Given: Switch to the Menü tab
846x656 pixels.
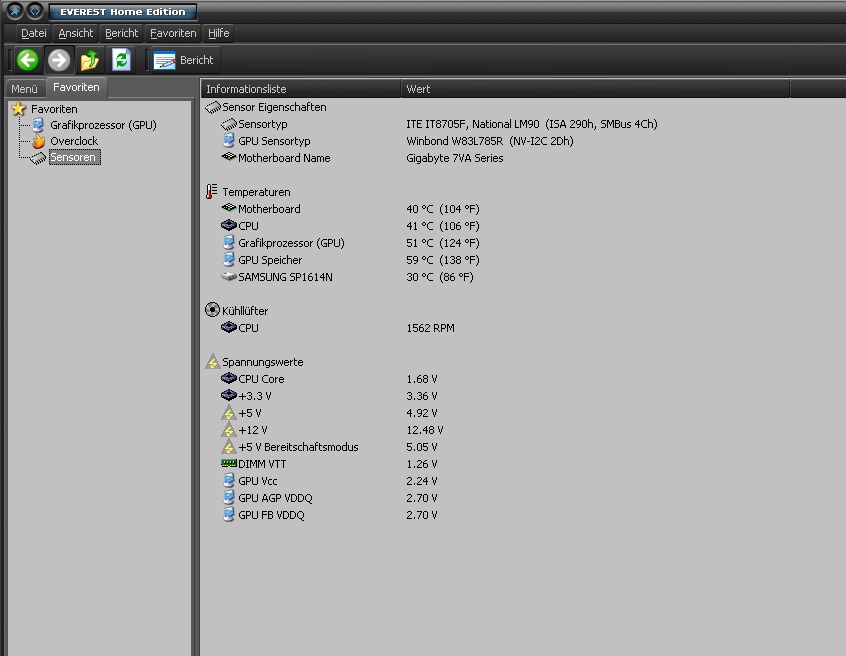Looking at the screenshot, I should 24,88.
